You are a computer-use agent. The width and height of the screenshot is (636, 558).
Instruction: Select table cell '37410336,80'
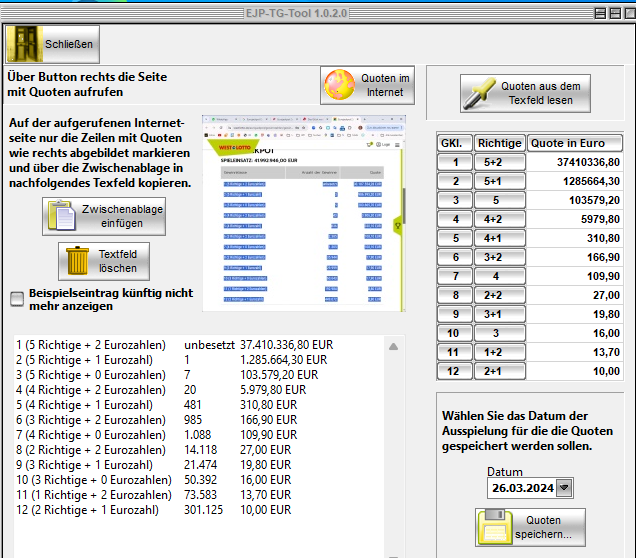(575, 162)
